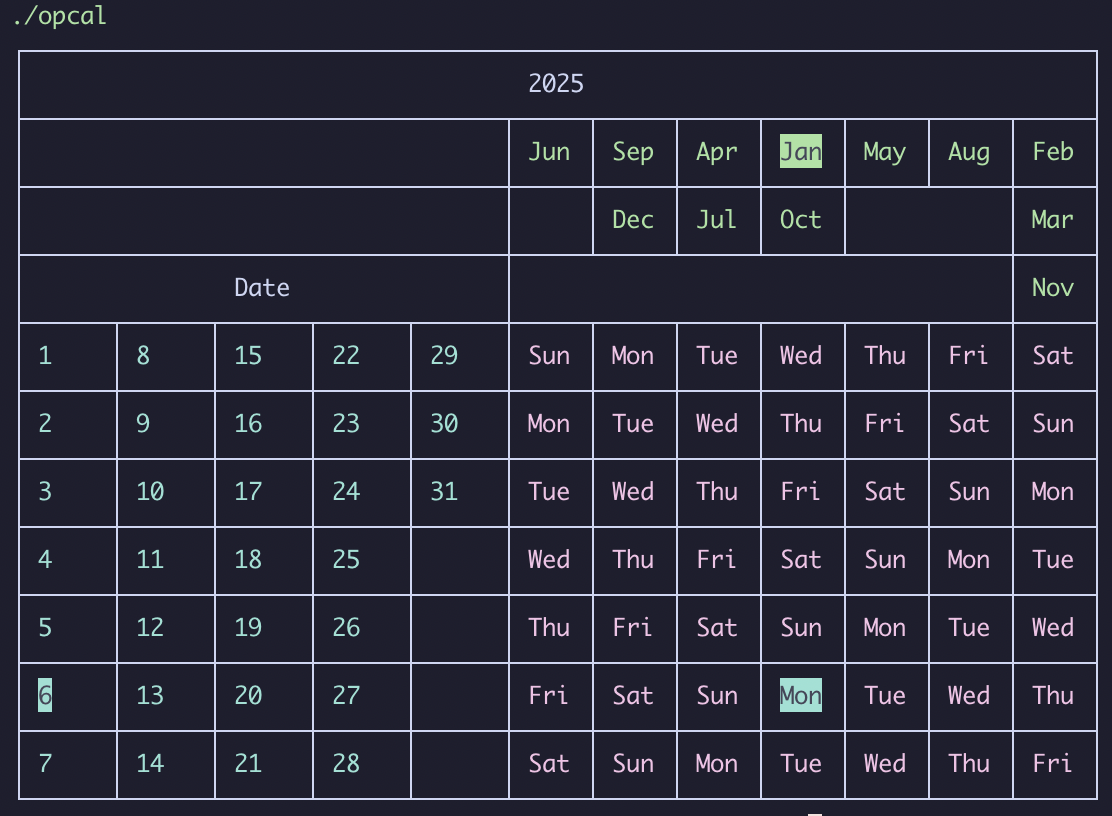Click the ./opcal command text
This screenshot has width=1112, height=816.
click(59, 17)
